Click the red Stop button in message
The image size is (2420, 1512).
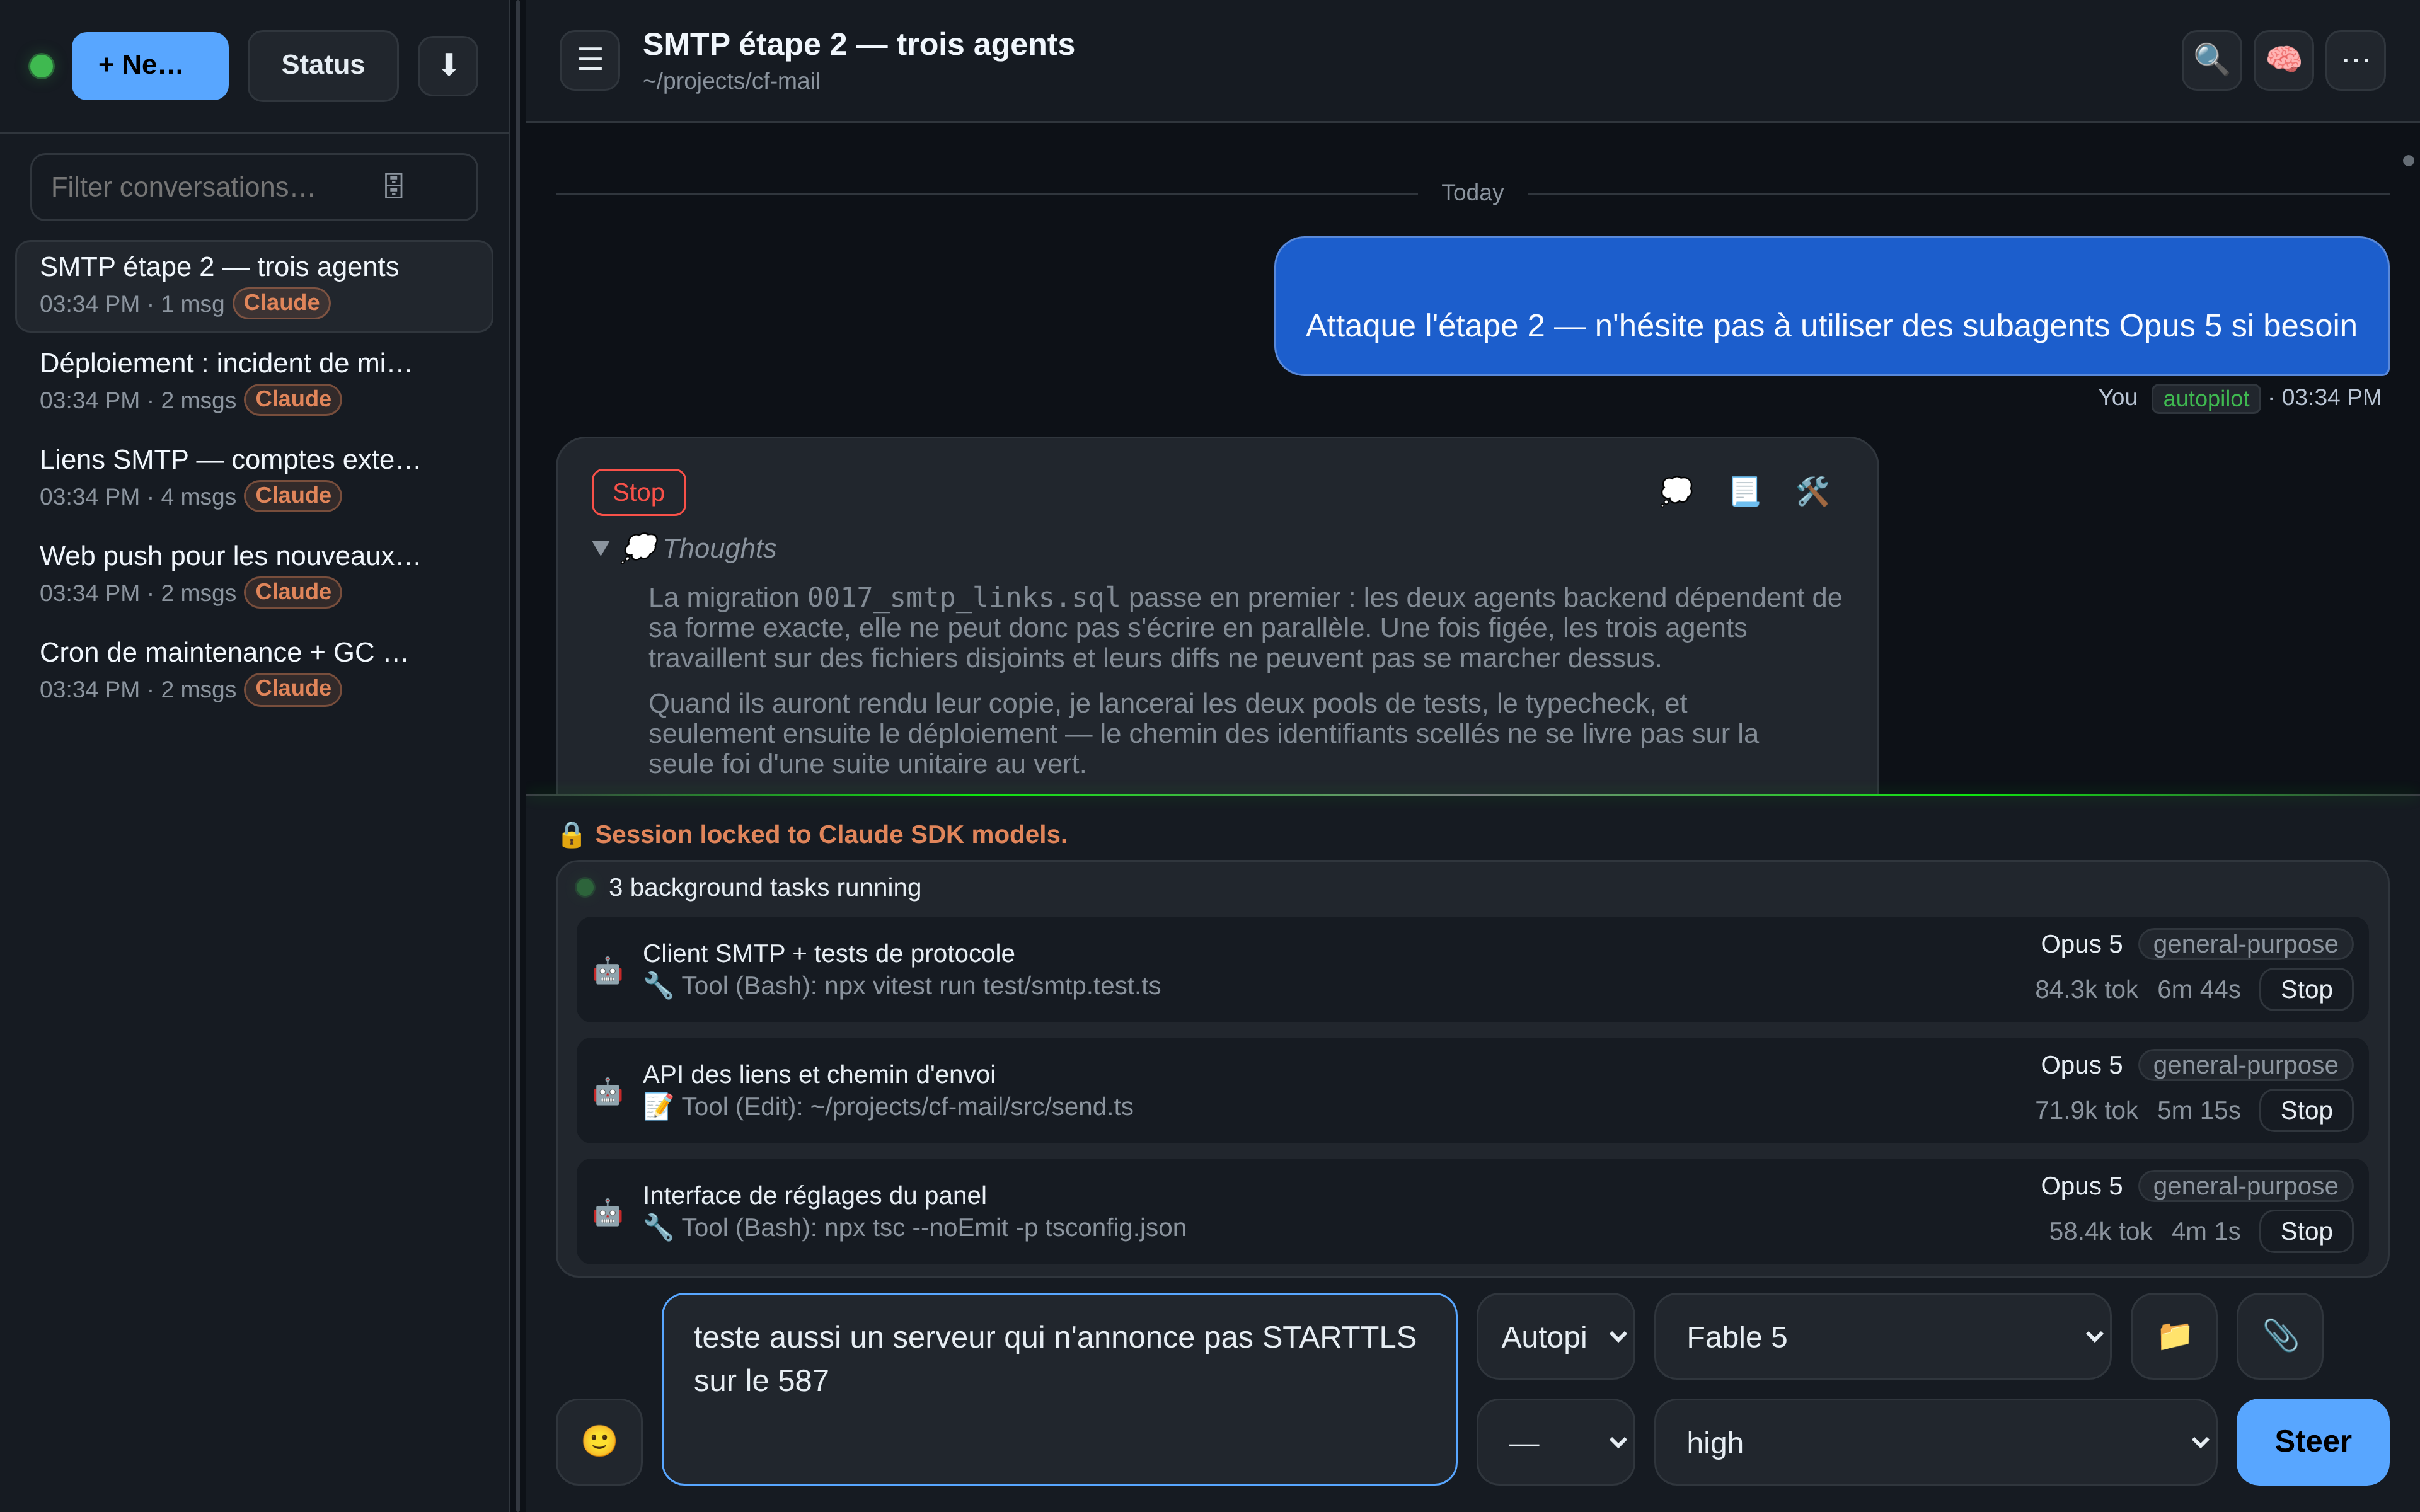tap(638, 492)
